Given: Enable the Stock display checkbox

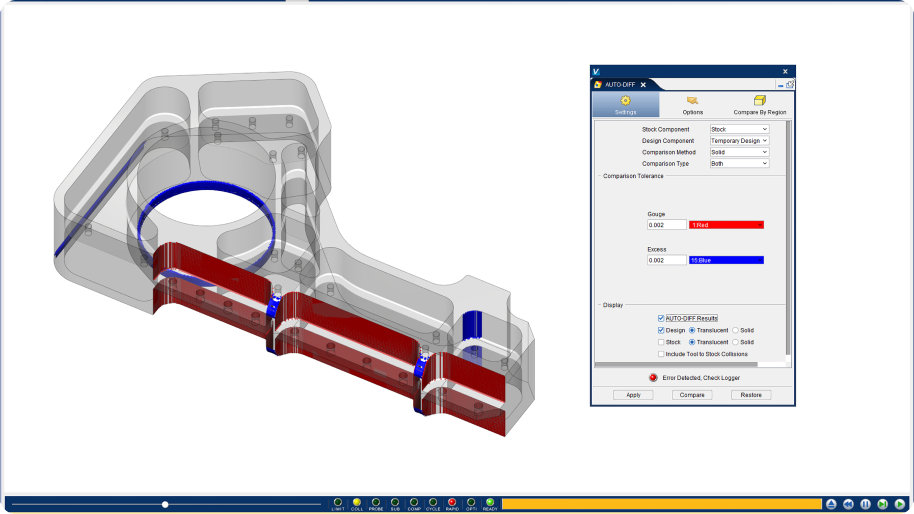Looking at the screenshot, I should [661, 342].
